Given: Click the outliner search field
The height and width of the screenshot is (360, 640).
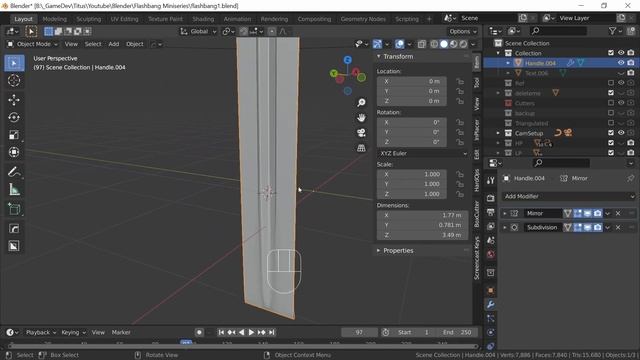Looking at the screenshot, I should (x=558, y=31).
